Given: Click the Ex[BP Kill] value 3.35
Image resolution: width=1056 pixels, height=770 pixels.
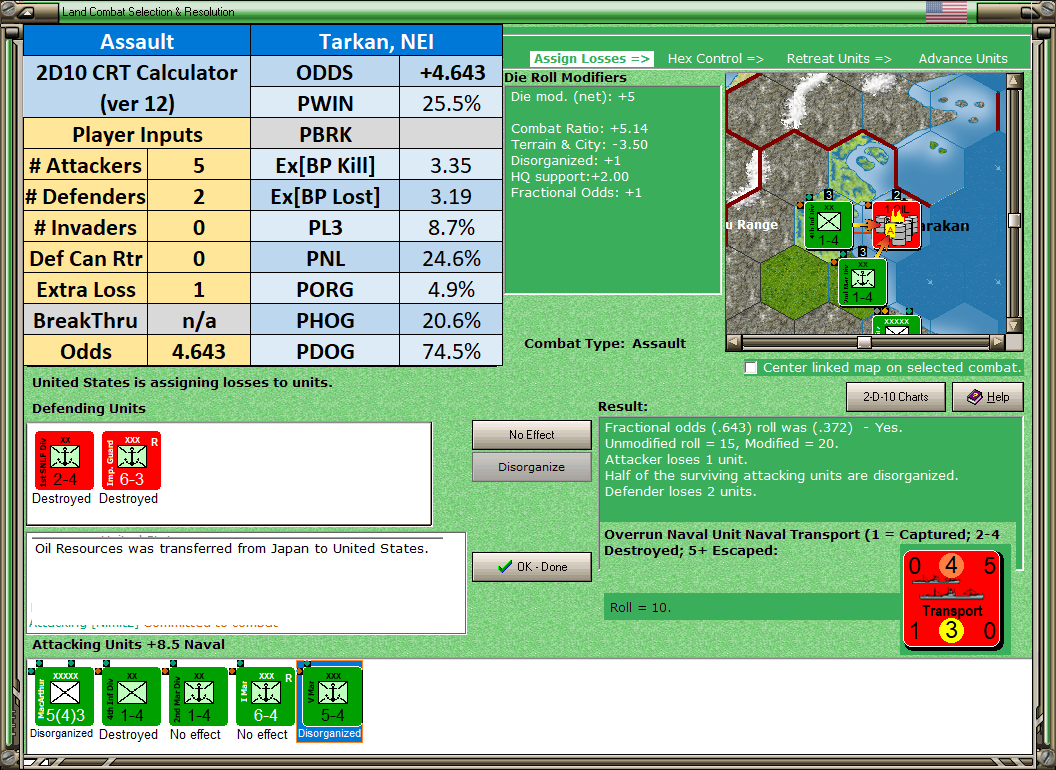Looking at the screenshot, I should point(451,166).
